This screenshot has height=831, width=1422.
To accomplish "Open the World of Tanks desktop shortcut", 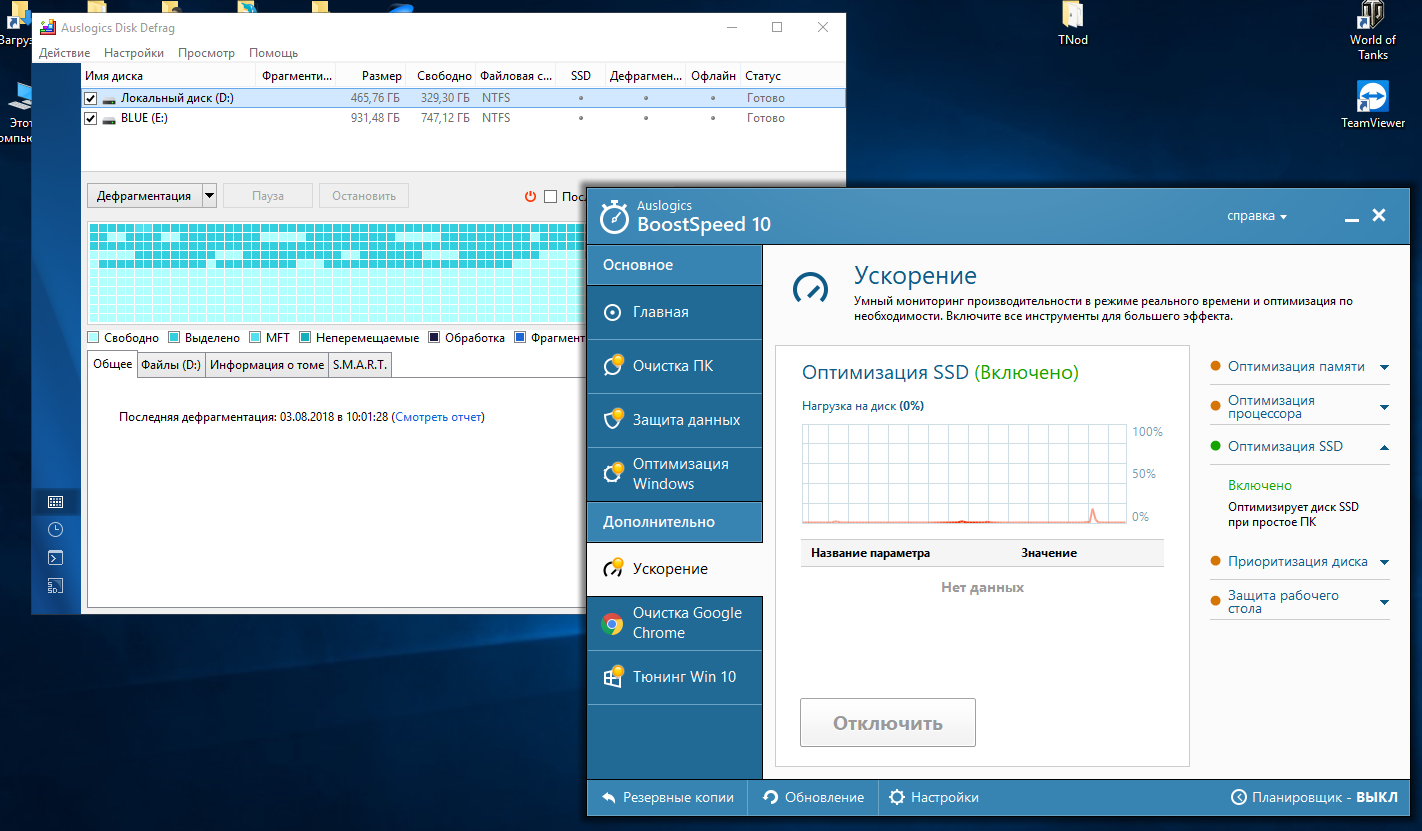I will coord(1372,32).
